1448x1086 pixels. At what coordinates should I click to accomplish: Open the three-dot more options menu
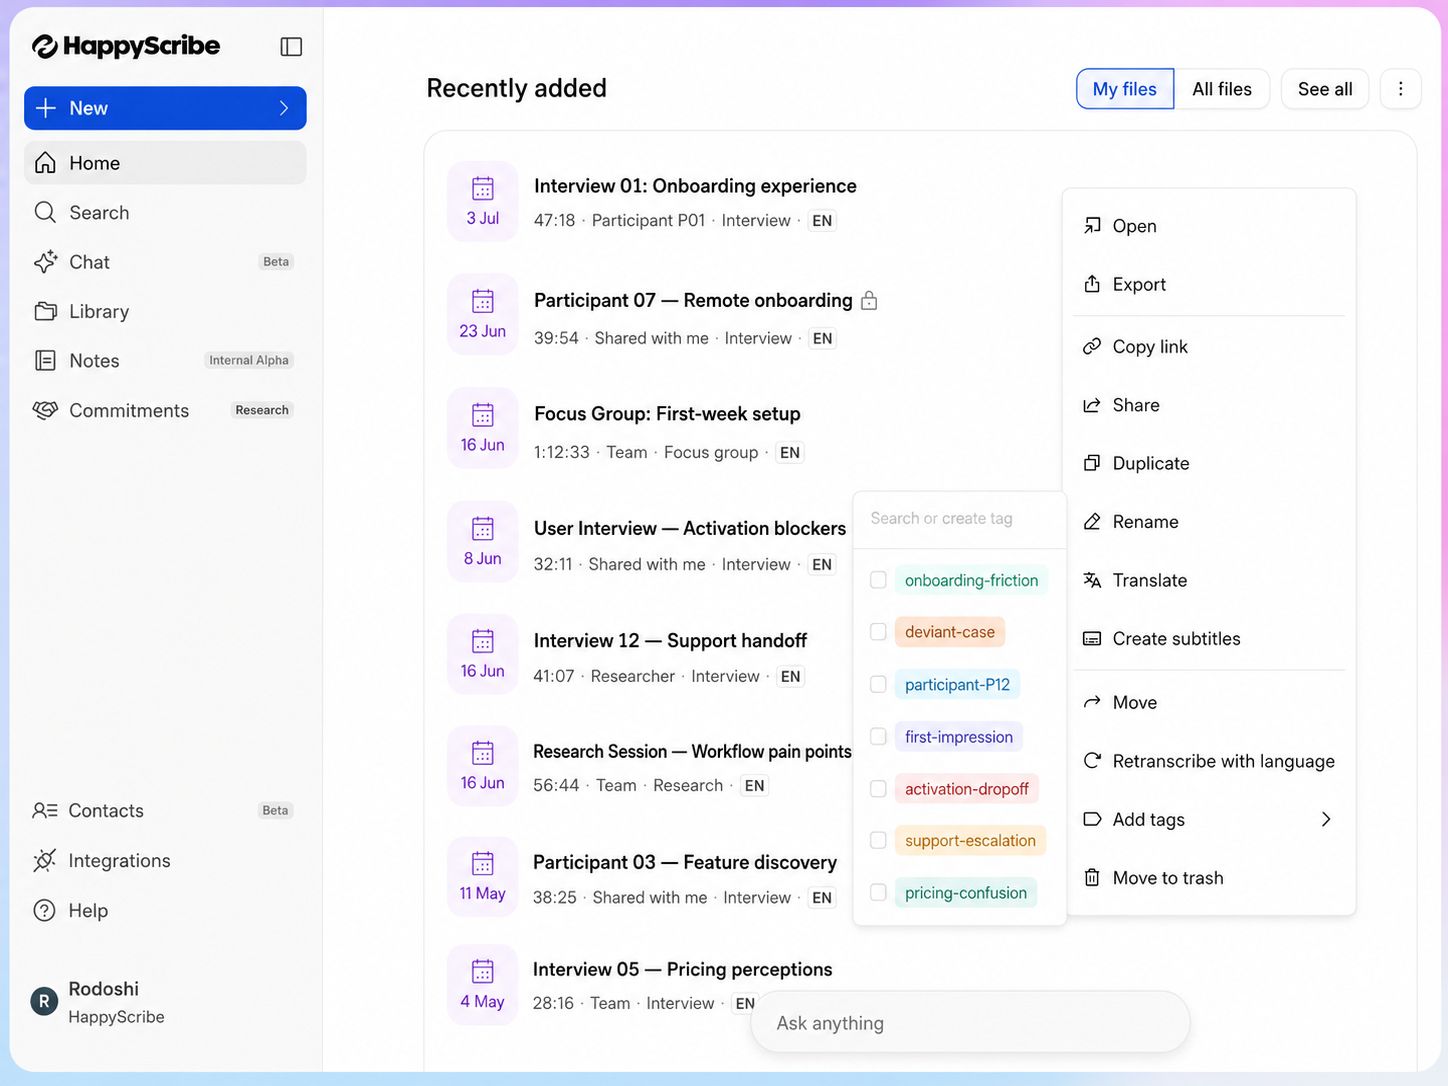click(1401, 89)
